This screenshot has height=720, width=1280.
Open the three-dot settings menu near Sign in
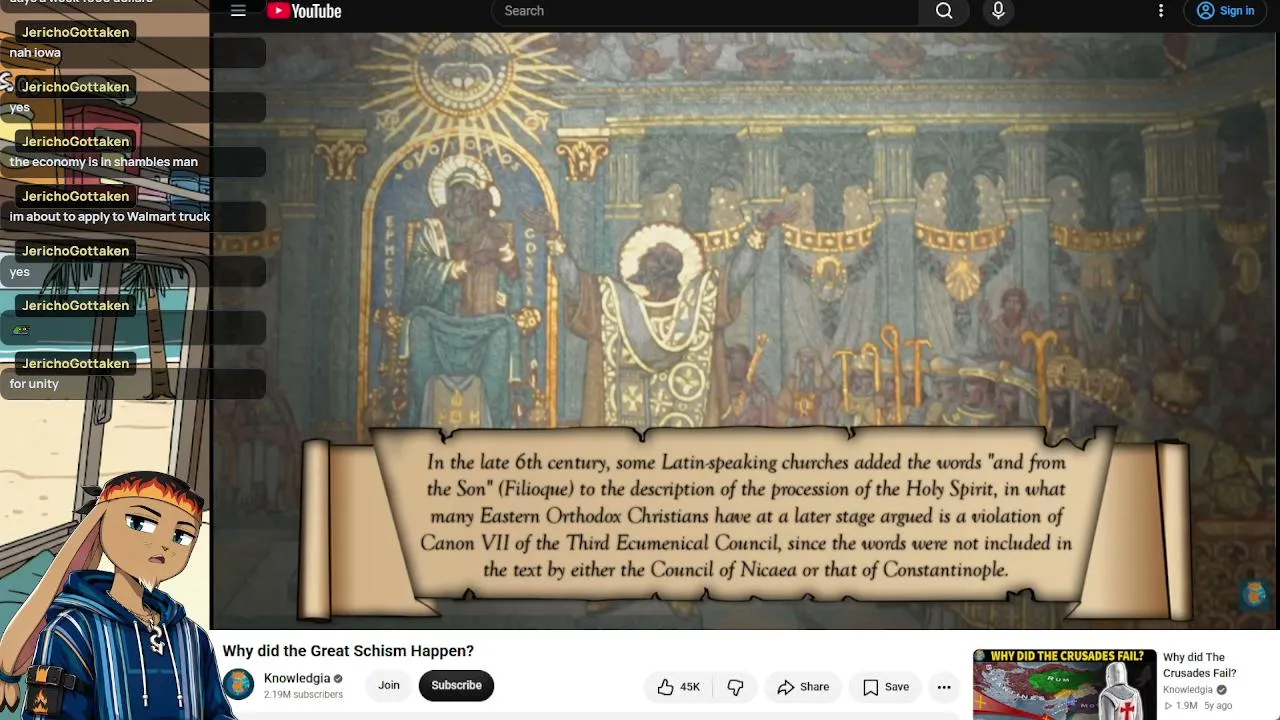[x=1161, y=11]
